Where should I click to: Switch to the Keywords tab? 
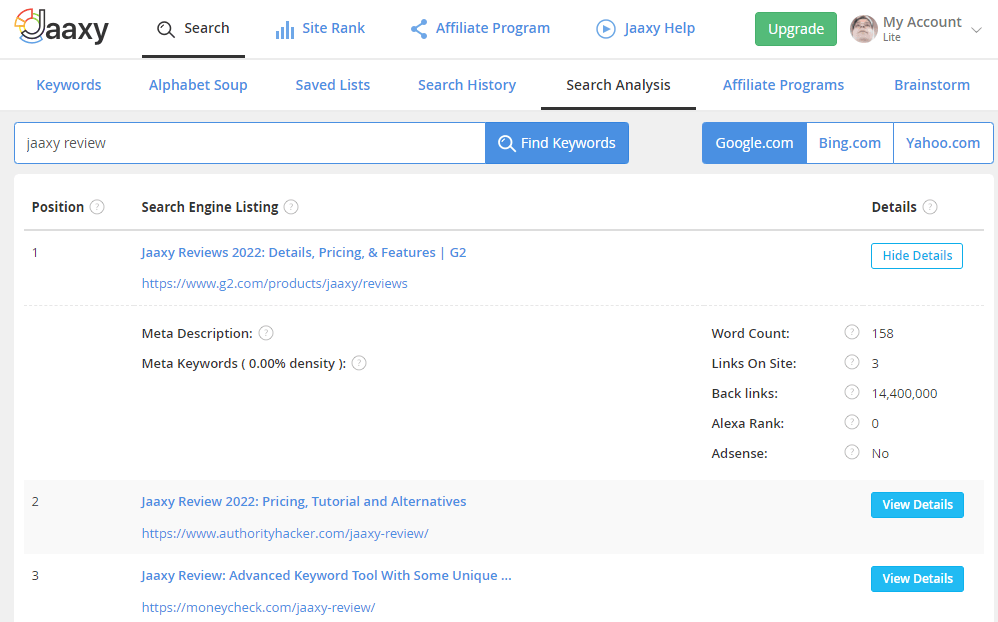click(x=69, y=85)
